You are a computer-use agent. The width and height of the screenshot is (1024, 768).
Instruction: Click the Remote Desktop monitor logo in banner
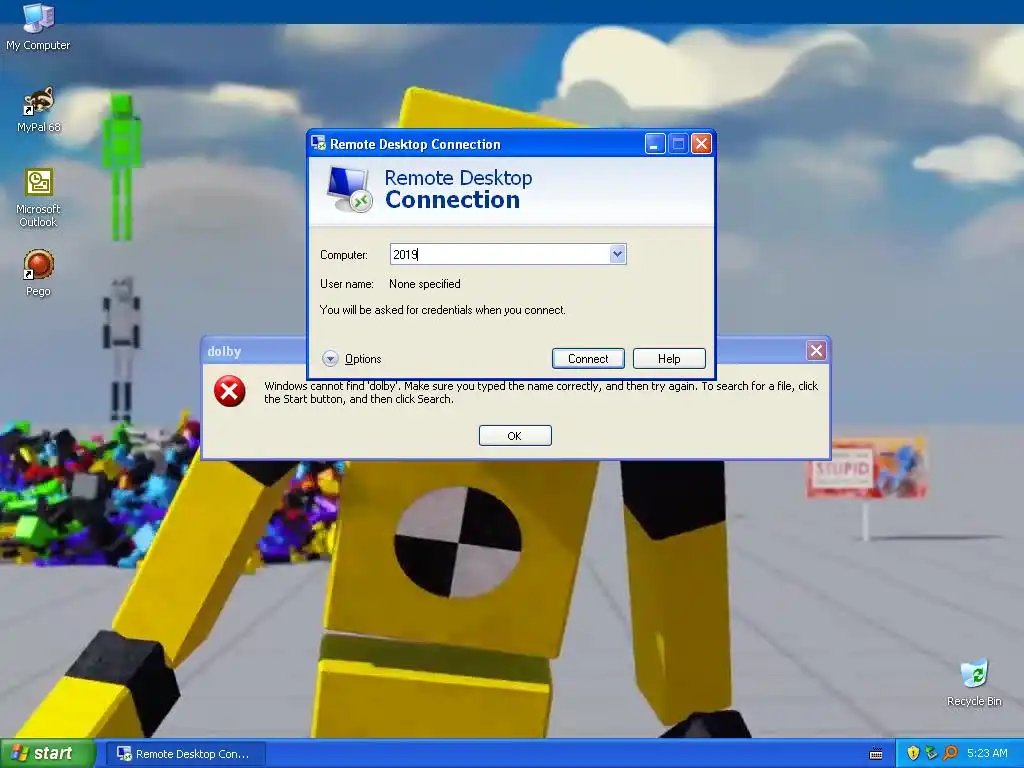pyautogui.click(x=349, y=189)
